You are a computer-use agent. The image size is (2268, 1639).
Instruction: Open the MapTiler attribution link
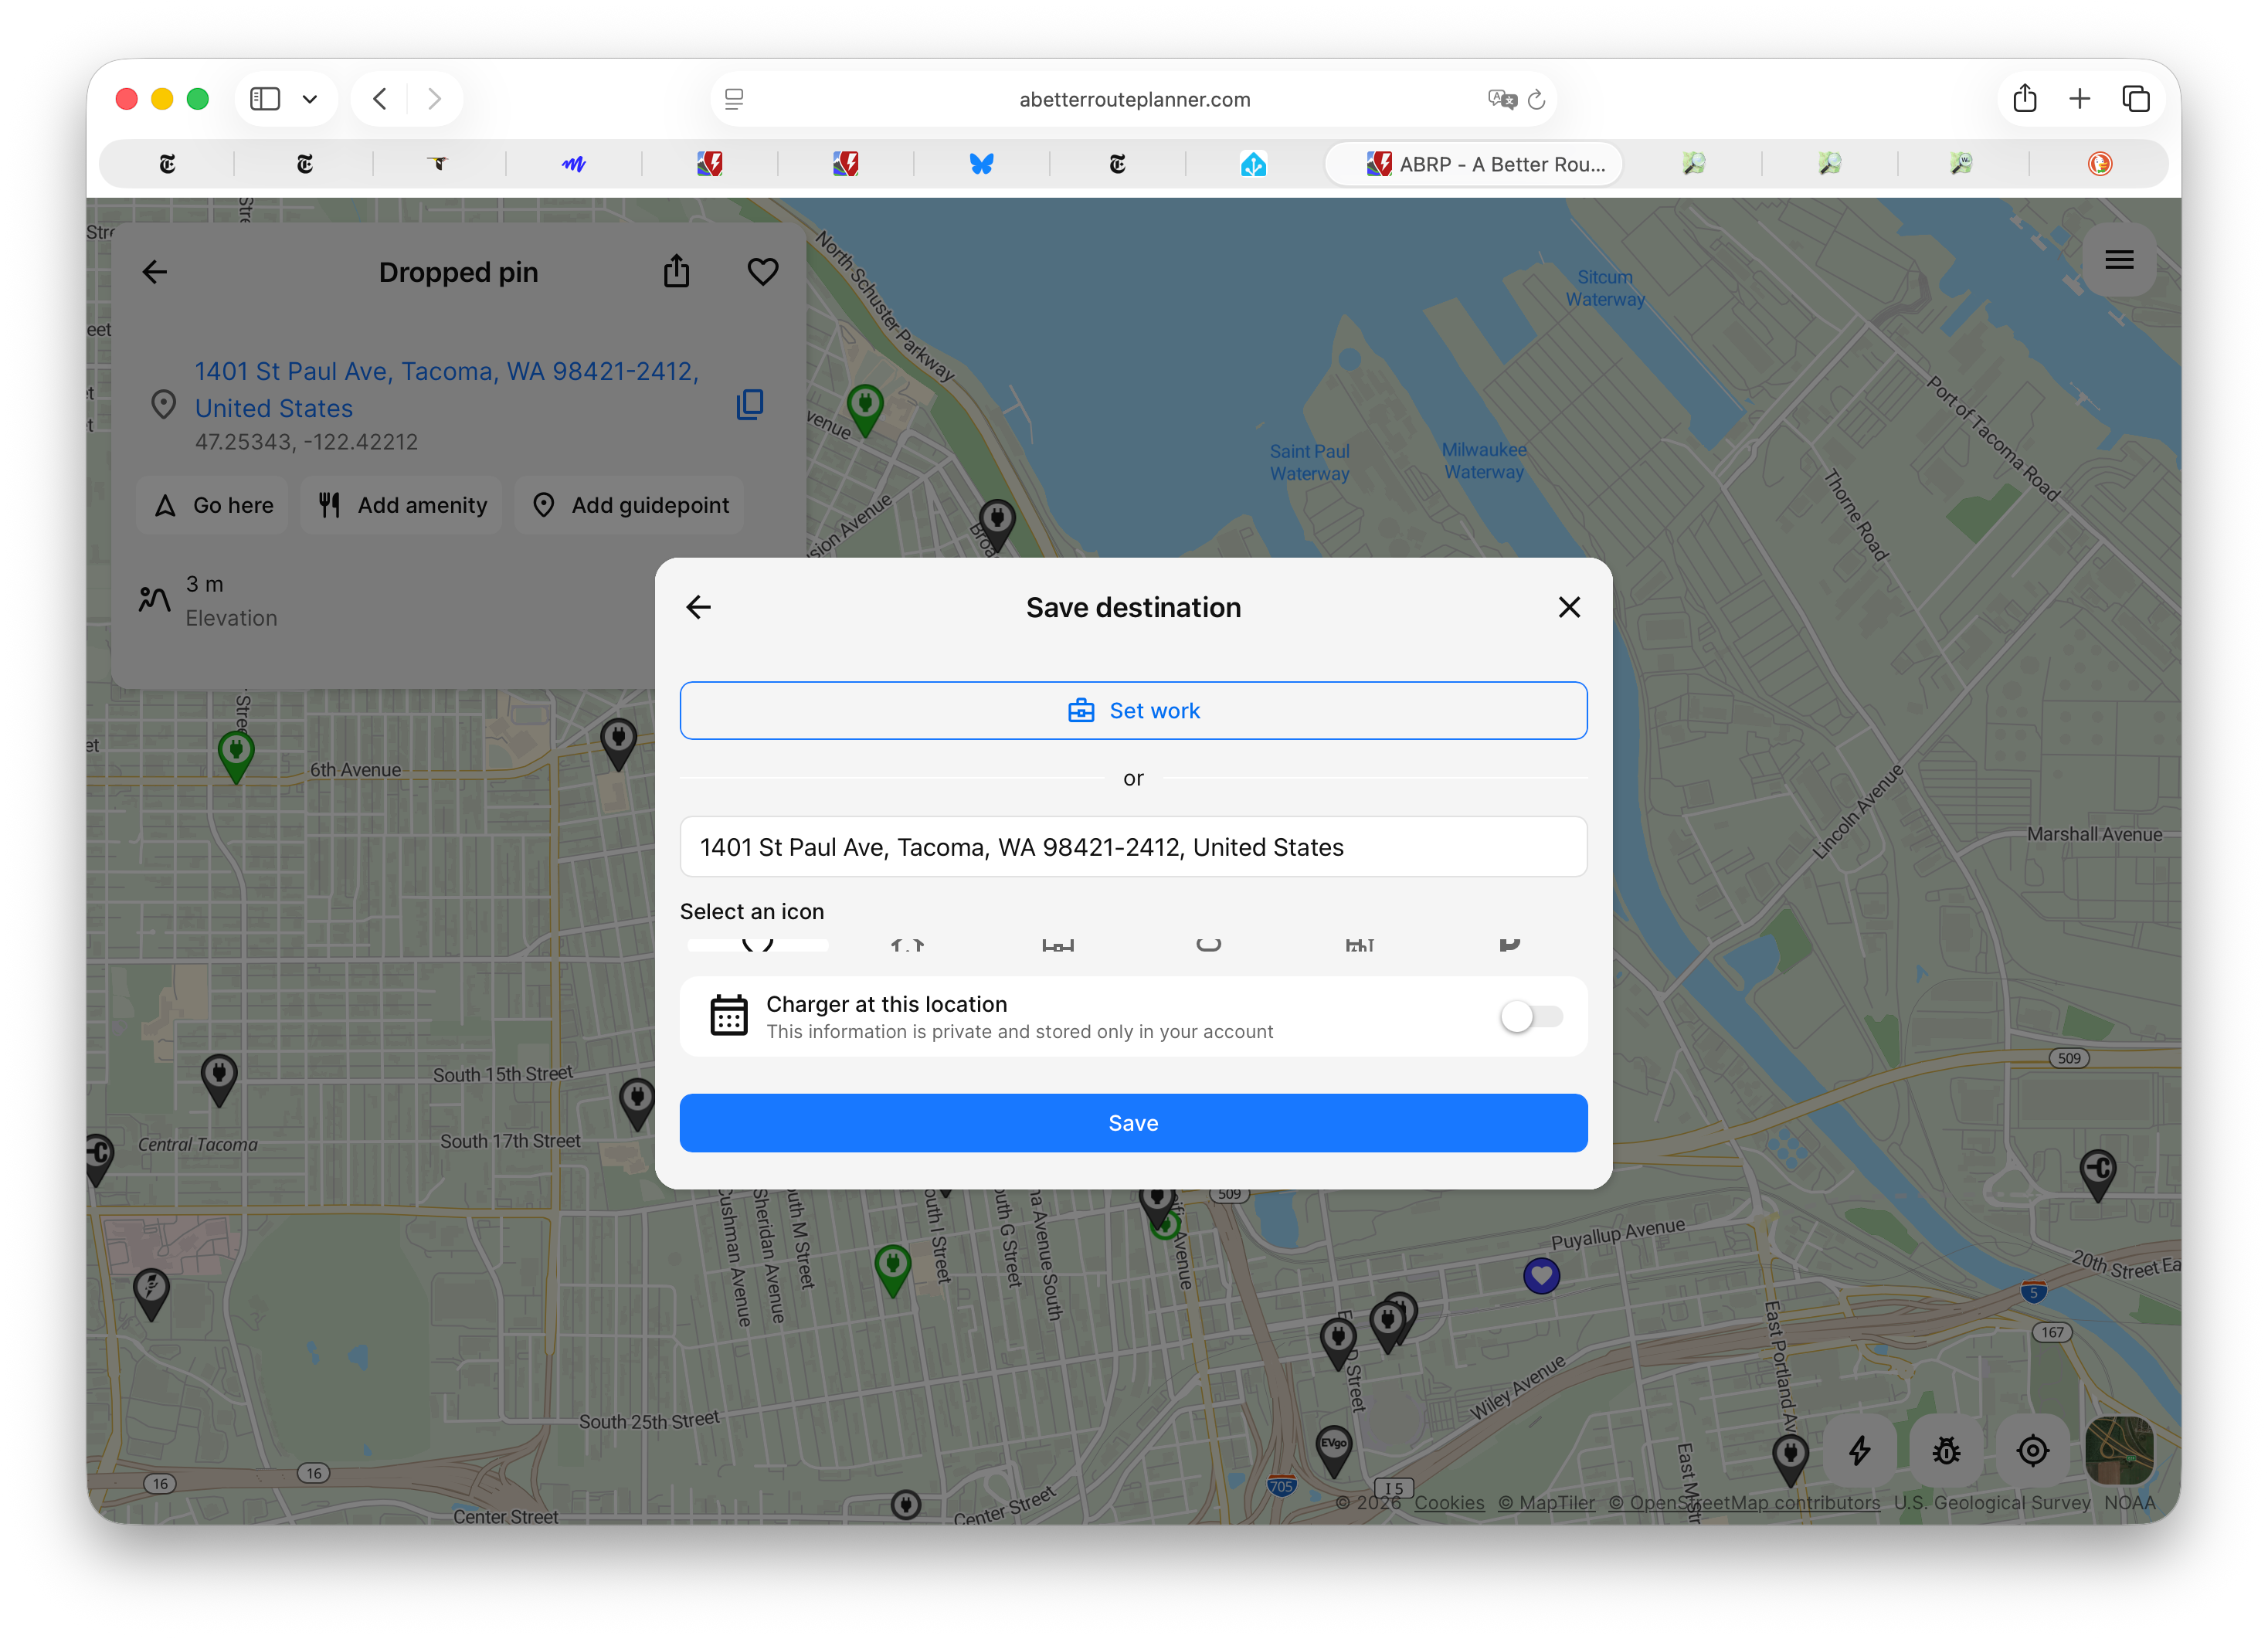1546,1502
